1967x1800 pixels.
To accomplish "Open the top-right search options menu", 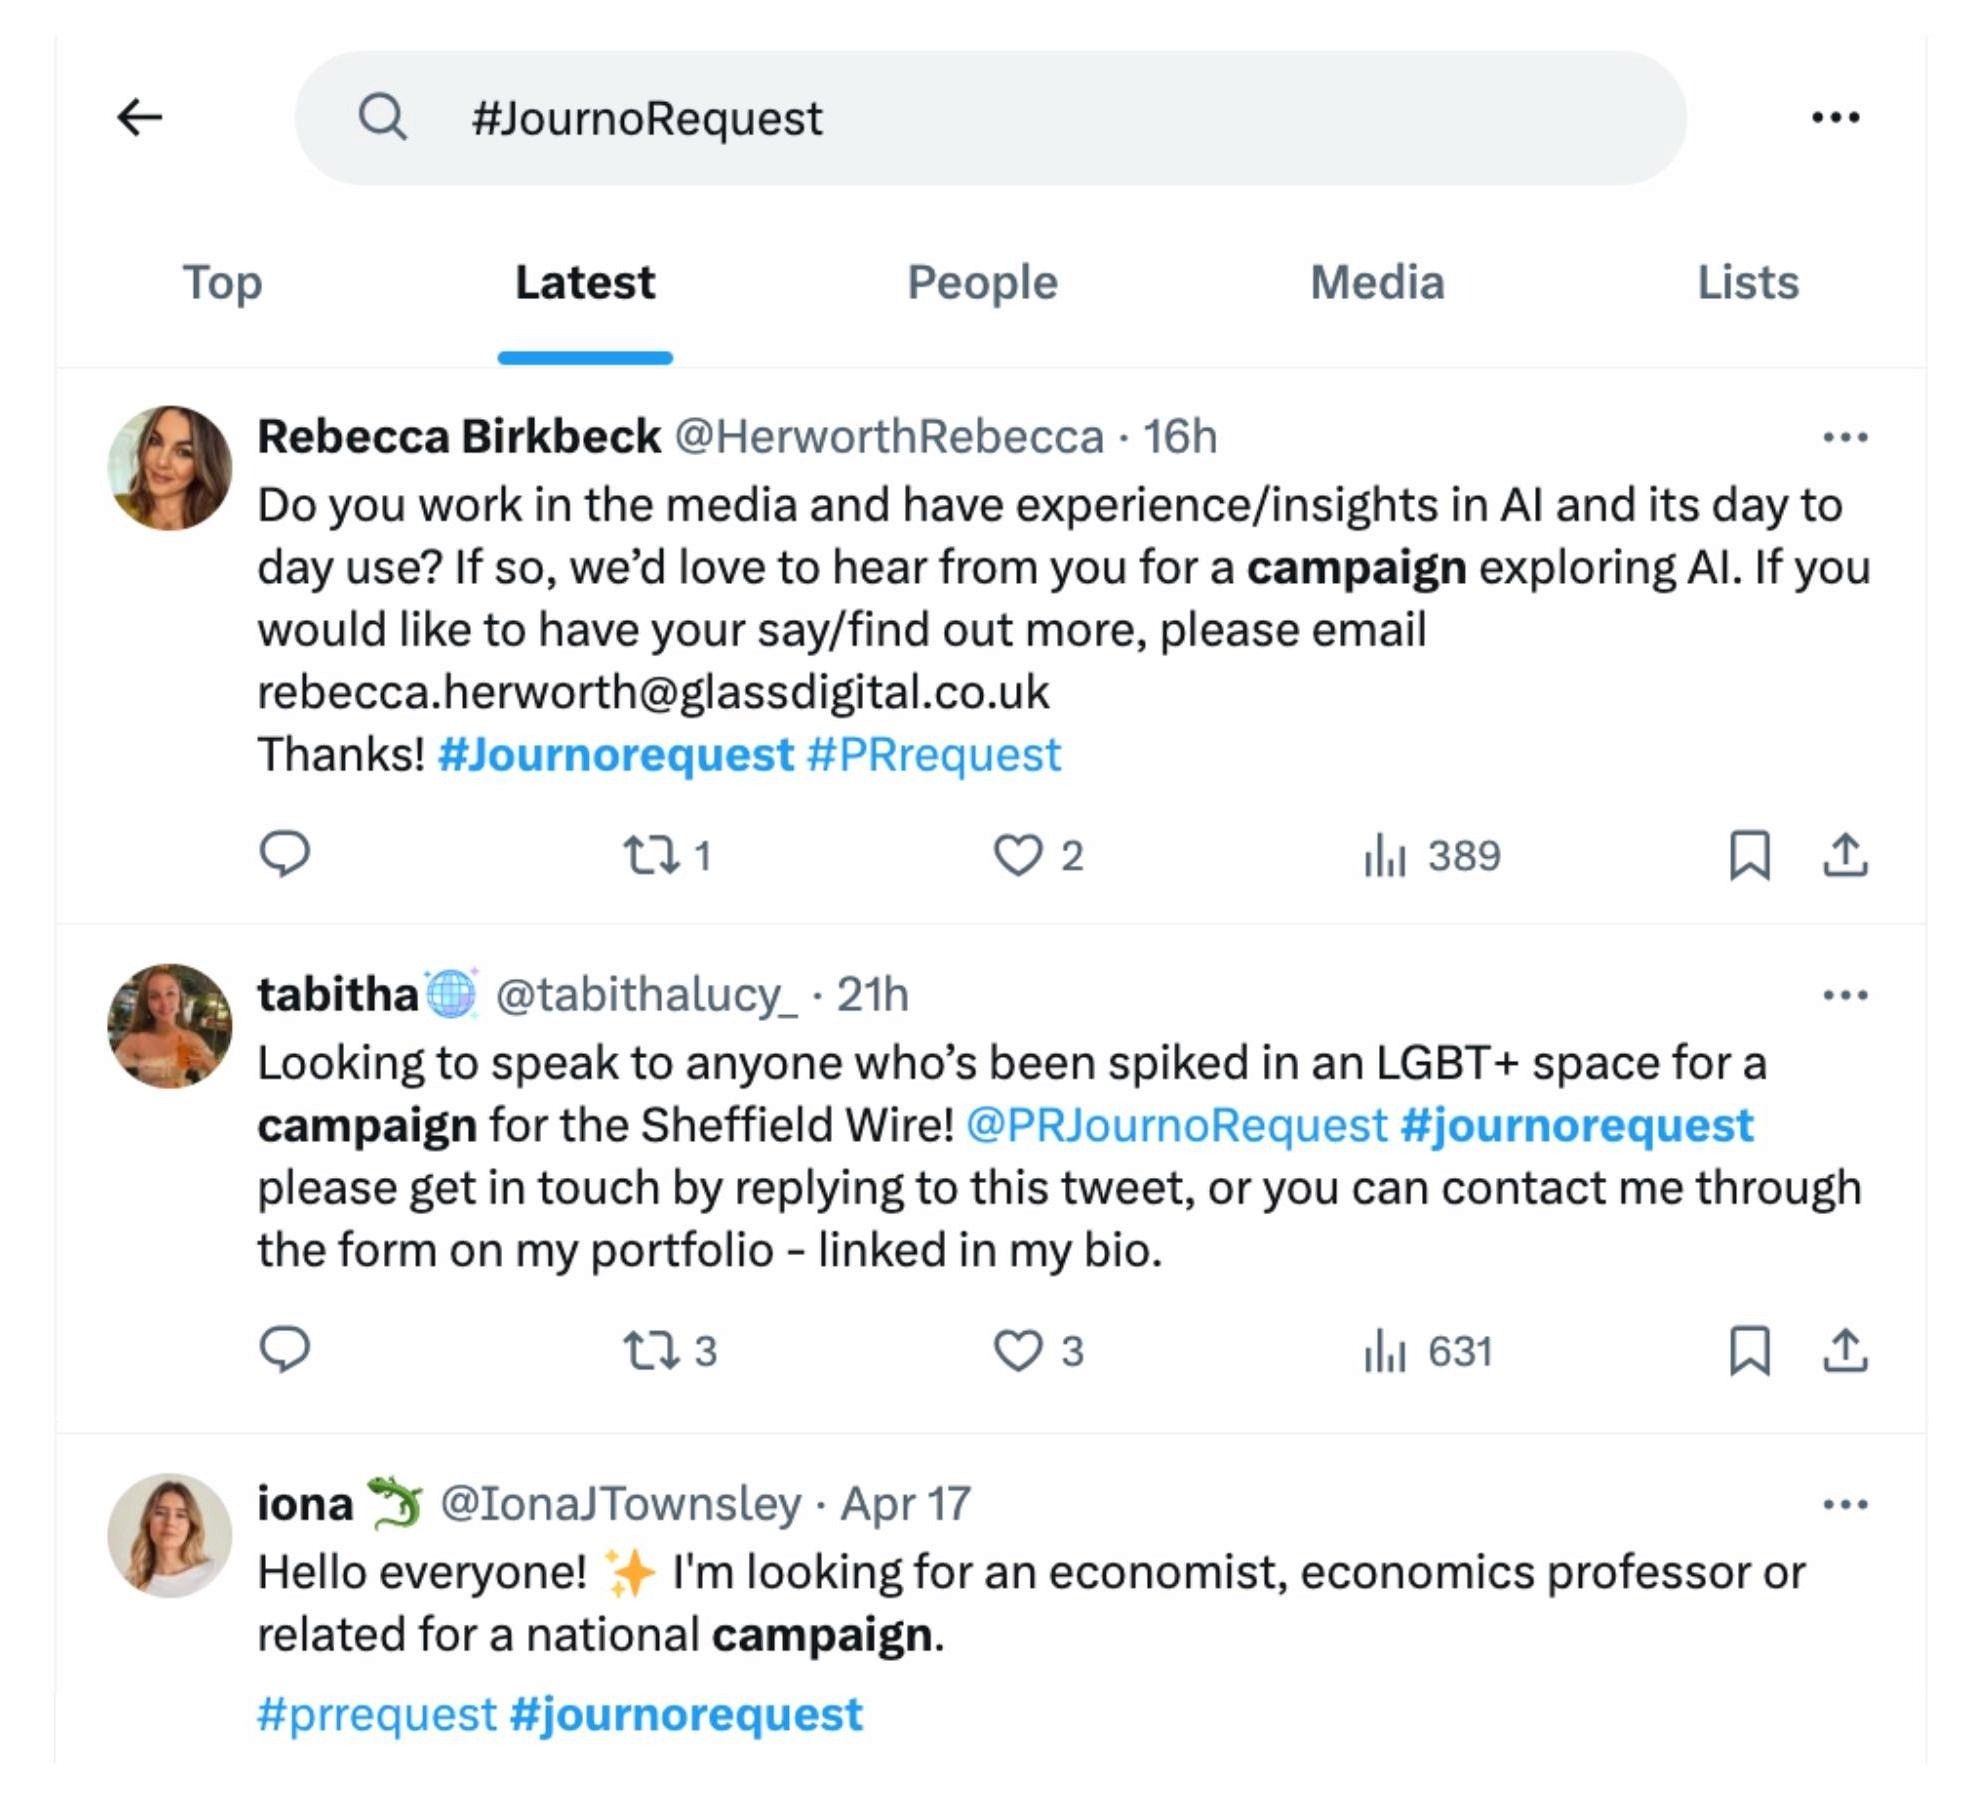I will coord(1840,117).
